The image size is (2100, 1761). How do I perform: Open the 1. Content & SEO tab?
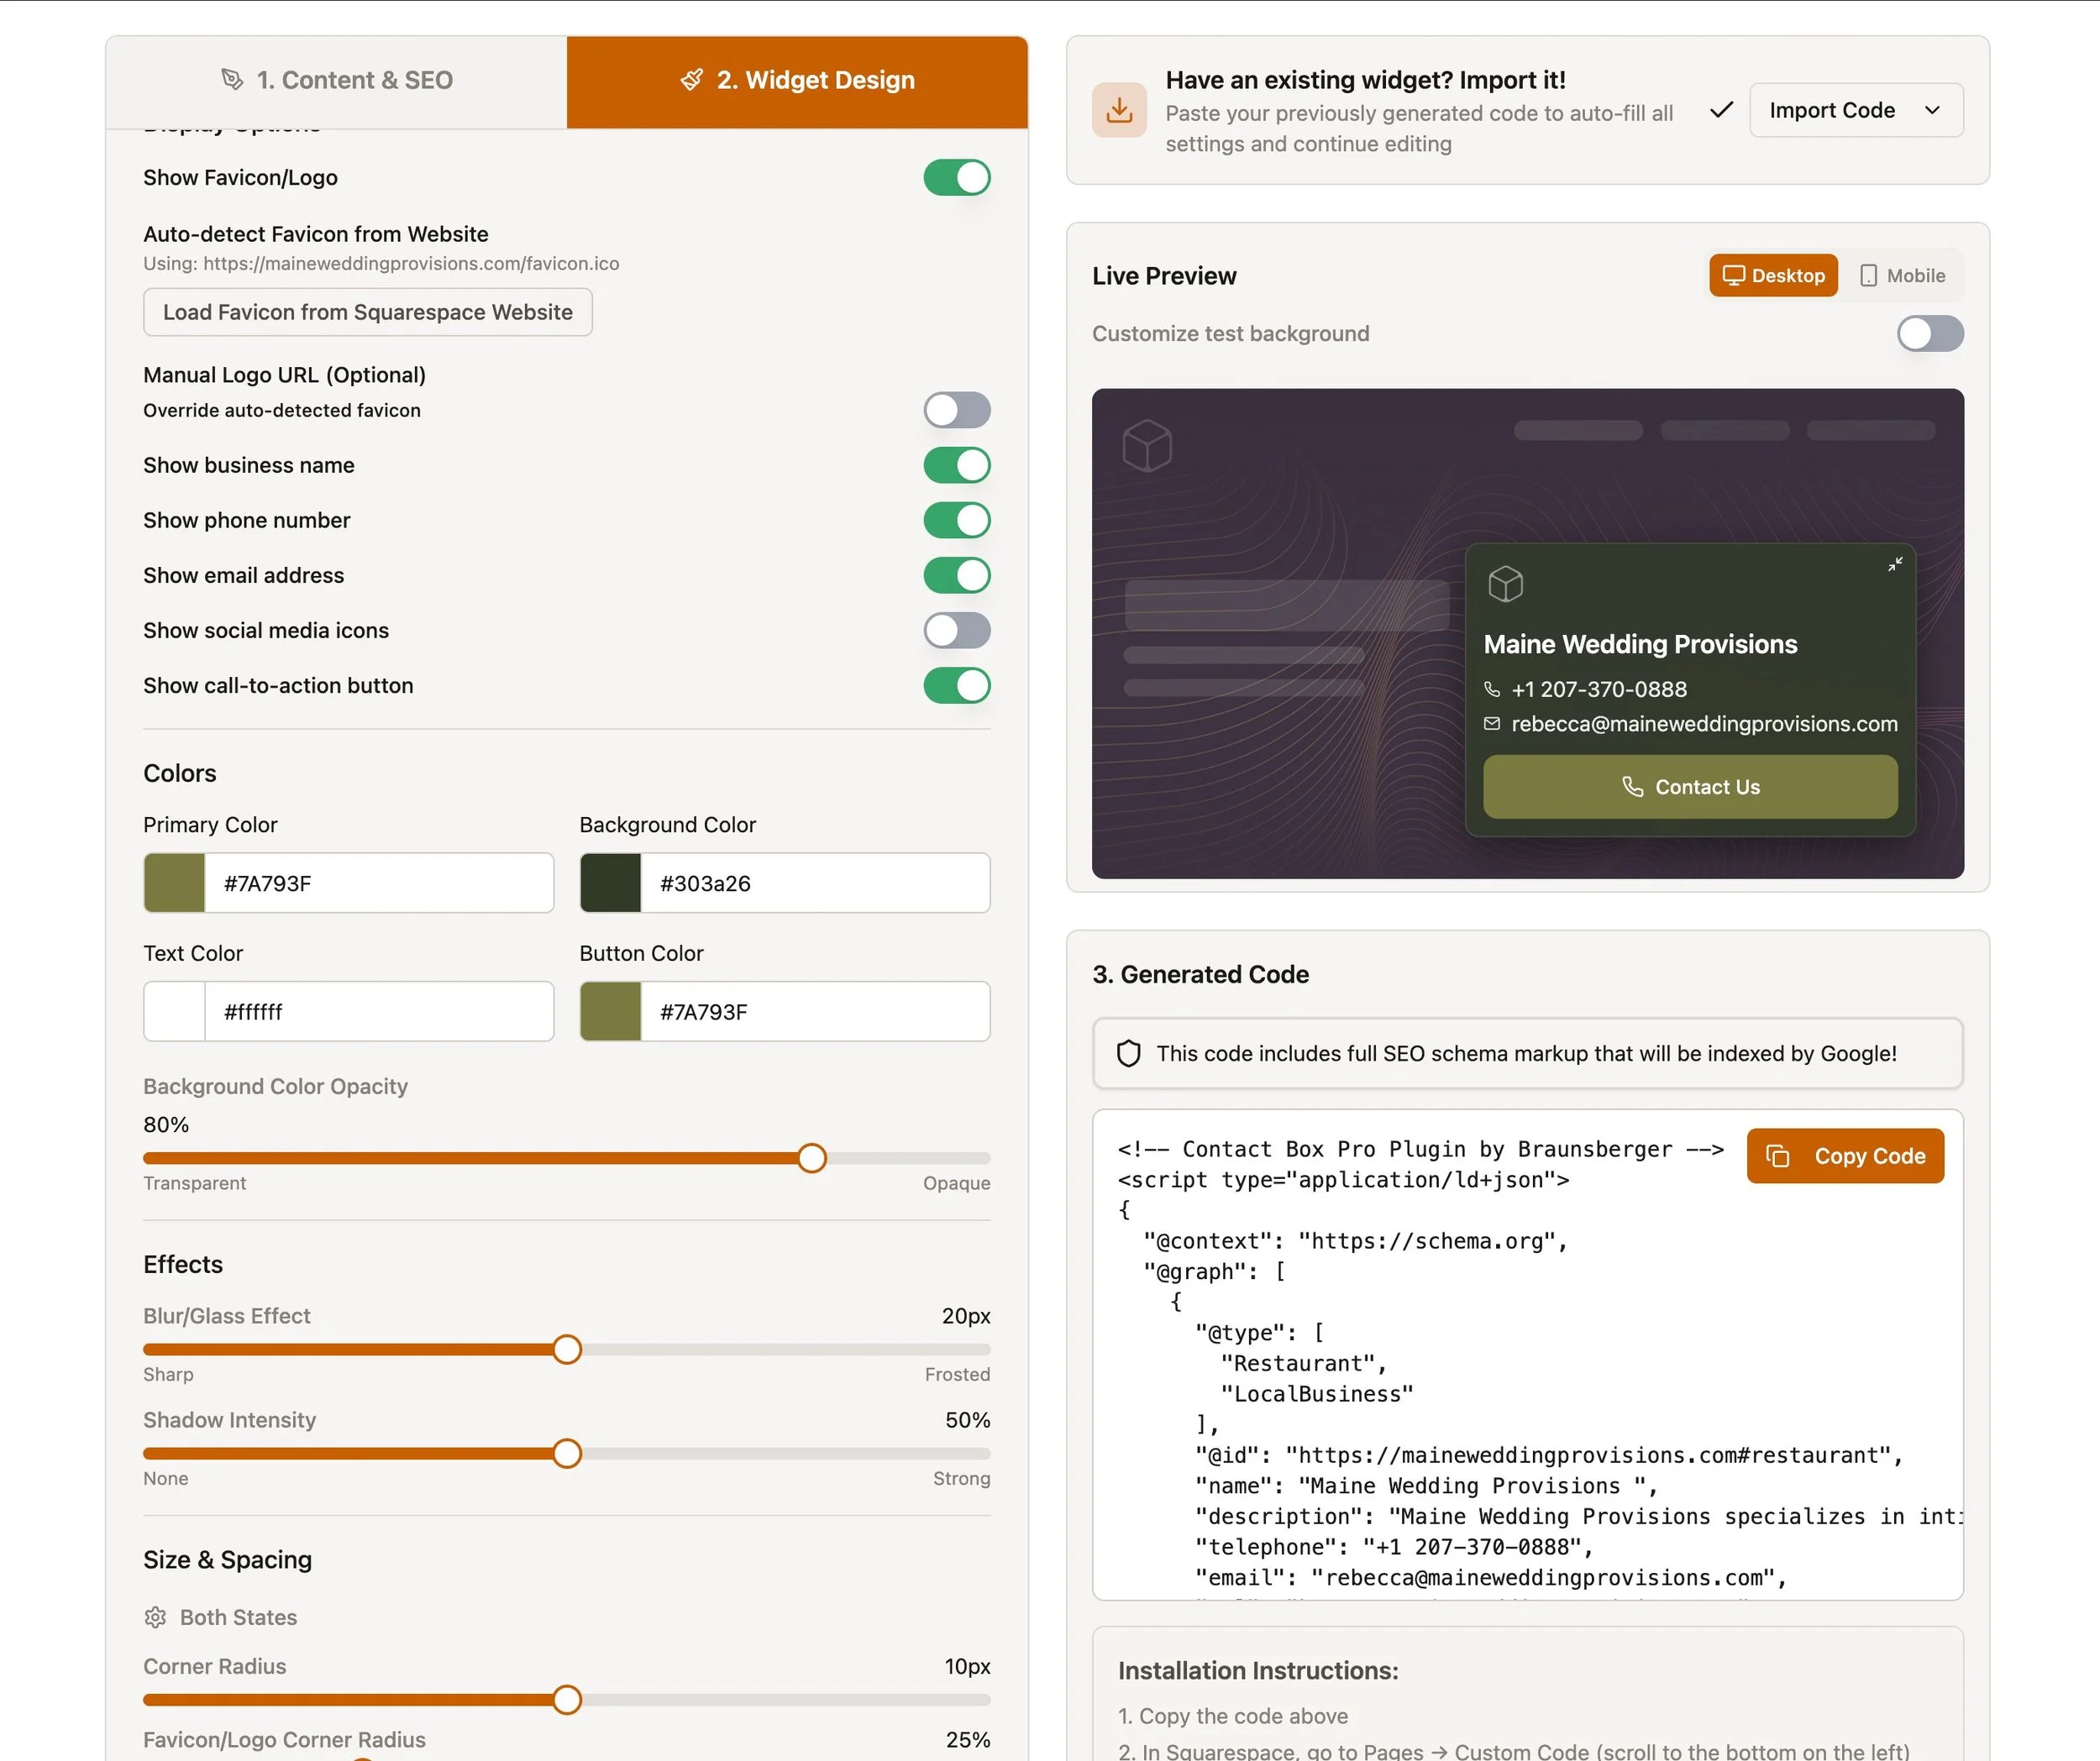(337, 81)
